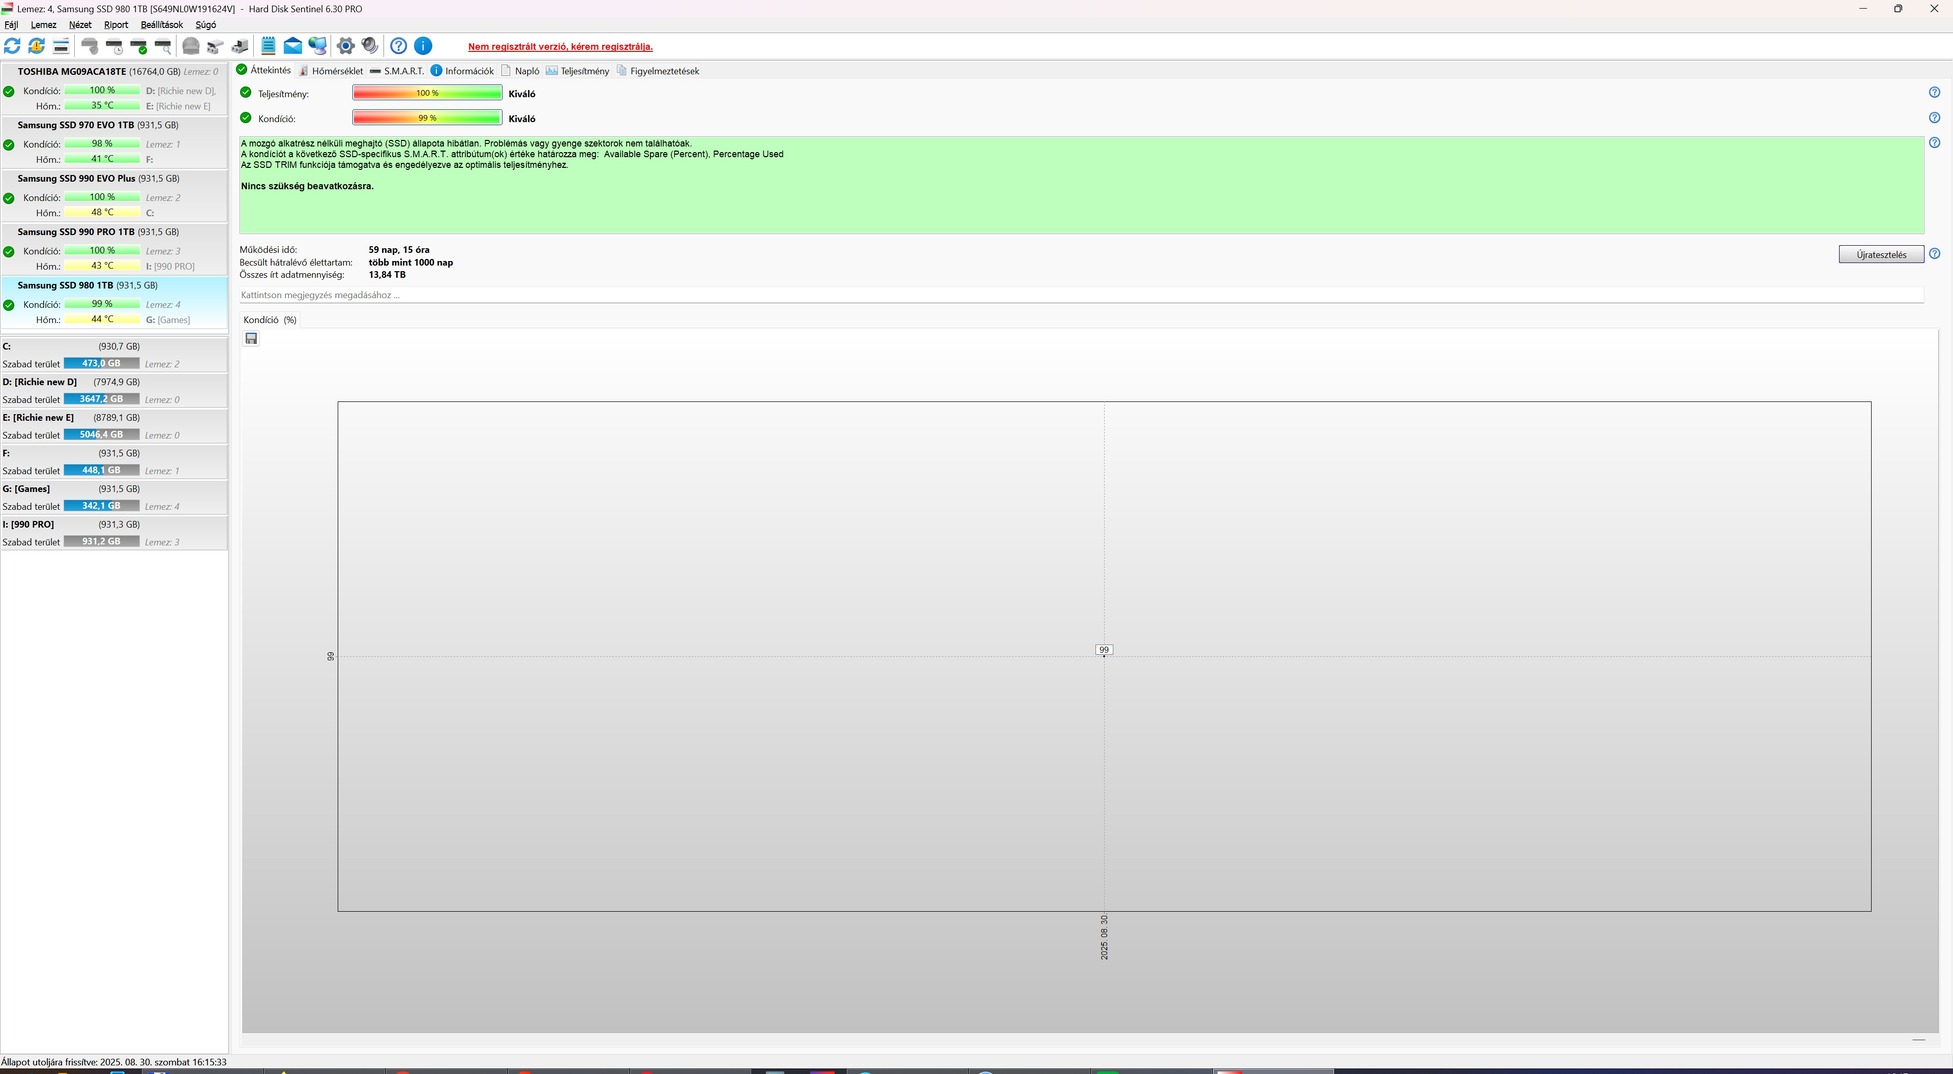Open the Lemez menu
1953x1074 pixels.
pos(43,25)
